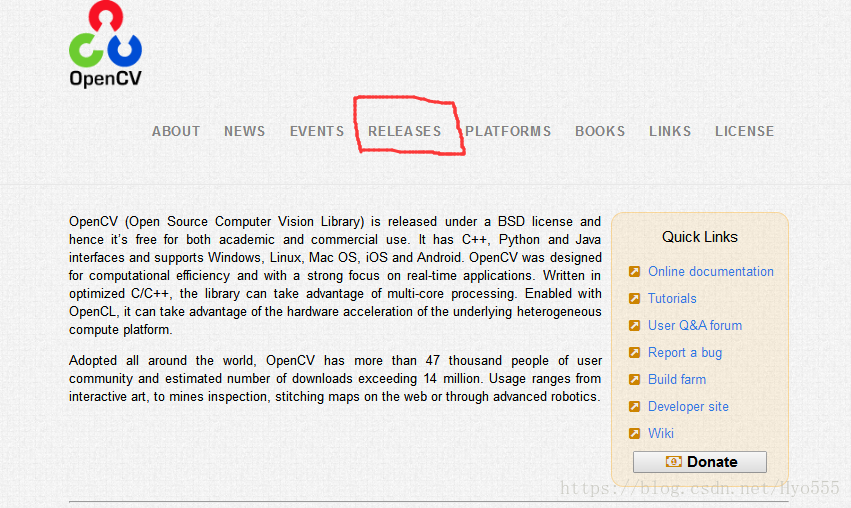851x508 pixels.
Task: Open the ABOUT menu item
Action: pyautogui.click(x=176, y=131)
